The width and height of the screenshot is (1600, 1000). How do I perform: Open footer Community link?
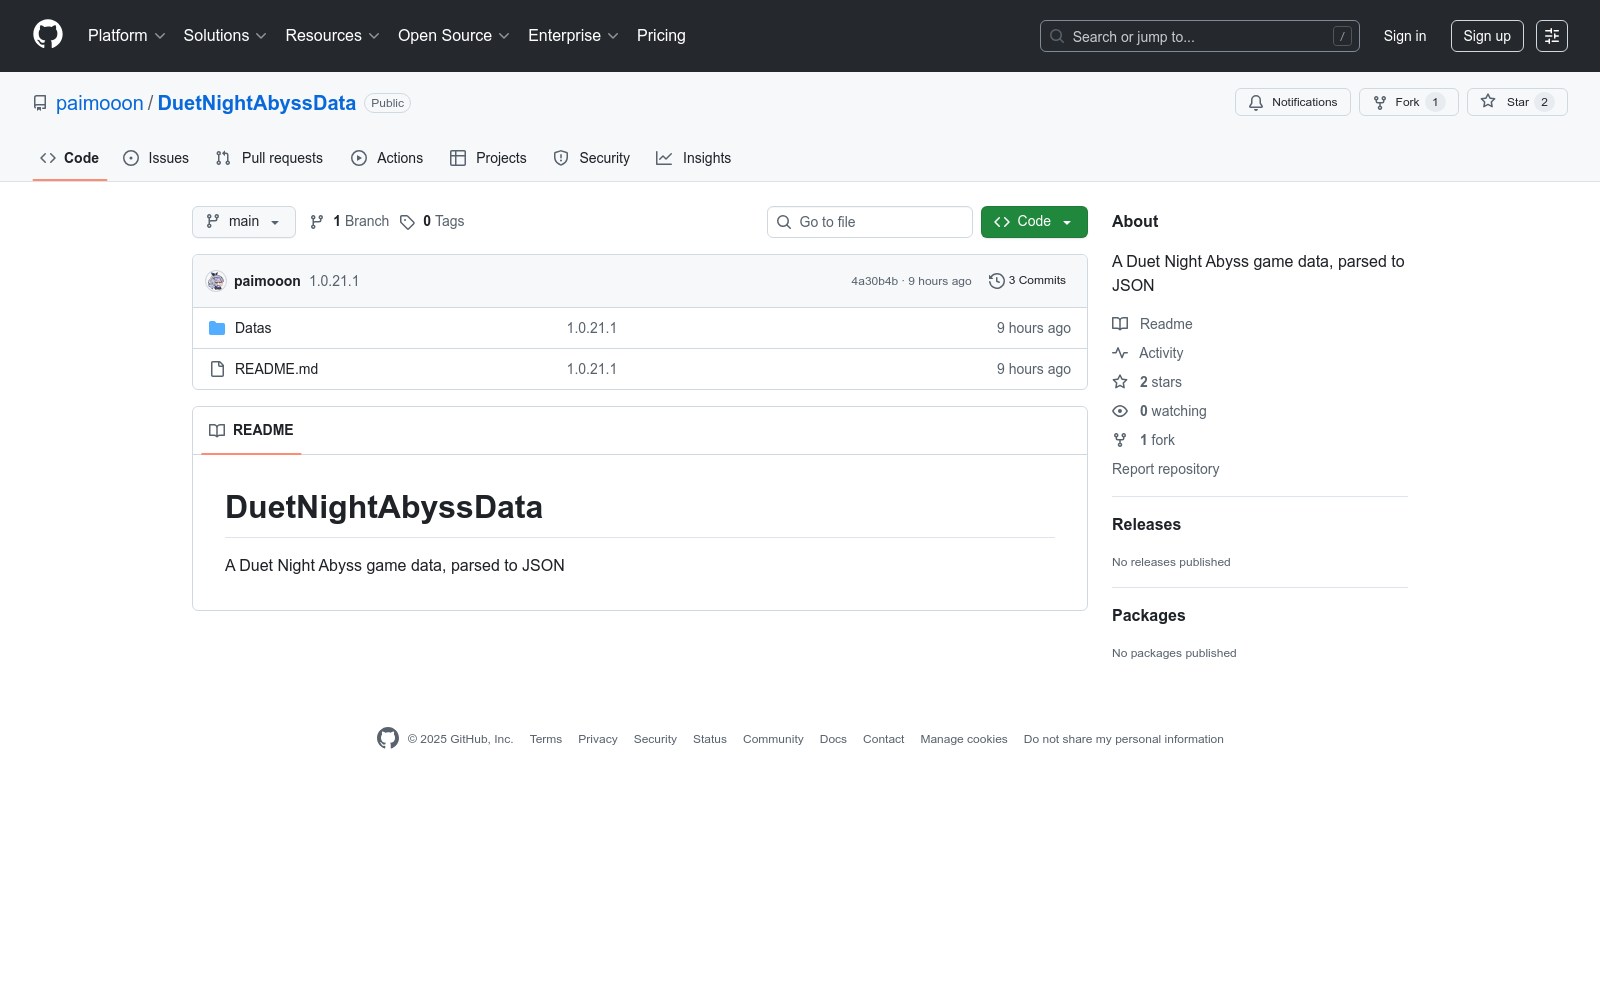[773, 739]
